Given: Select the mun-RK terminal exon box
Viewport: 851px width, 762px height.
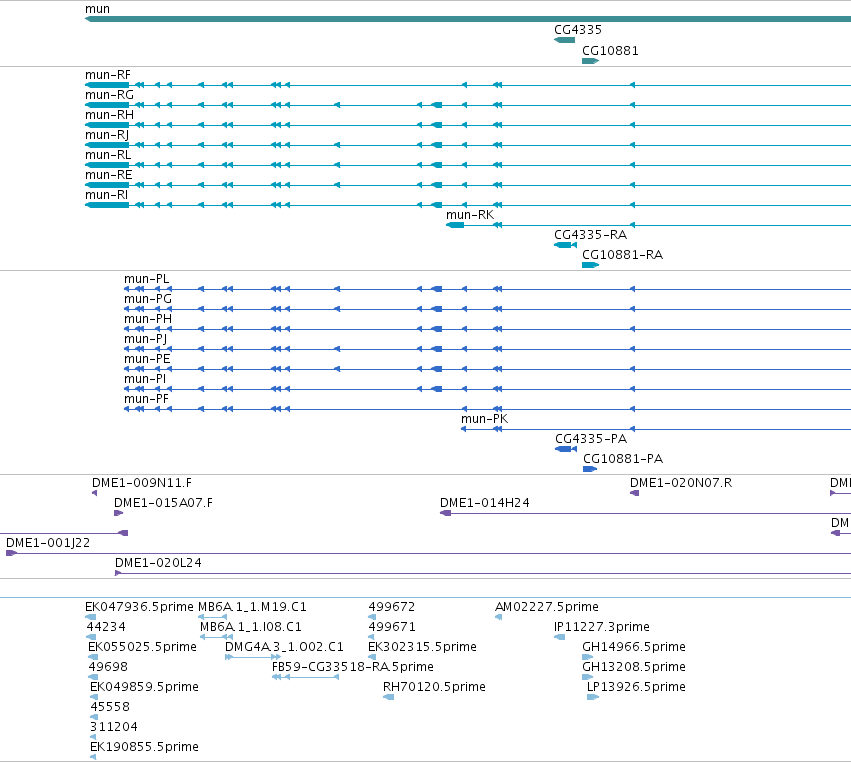Looking at the screenshot, I should [455, 225].
